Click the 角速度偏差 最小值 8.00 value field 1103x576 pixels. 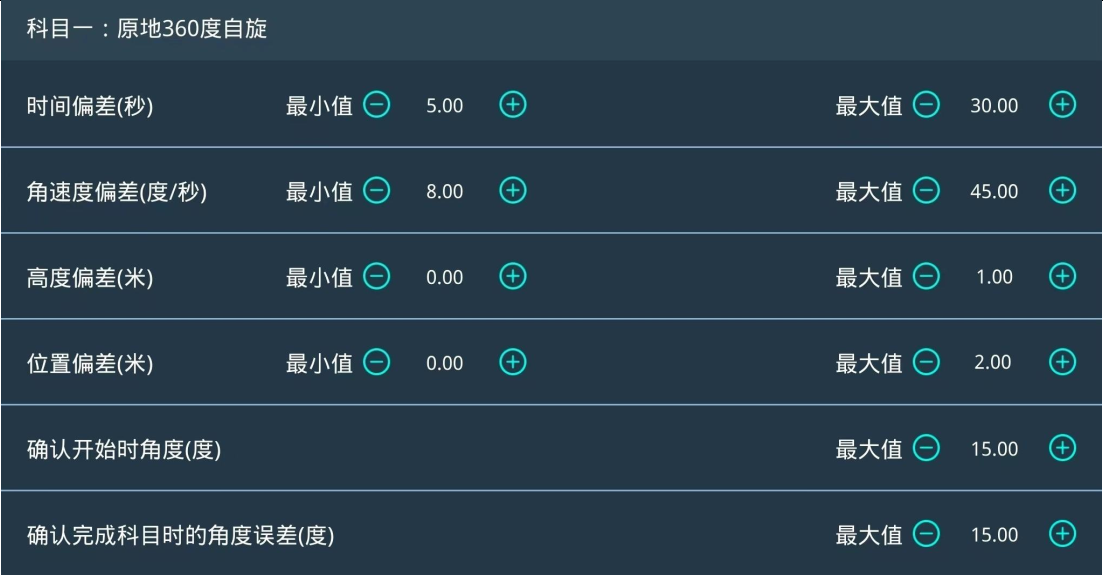coord(444,192)
